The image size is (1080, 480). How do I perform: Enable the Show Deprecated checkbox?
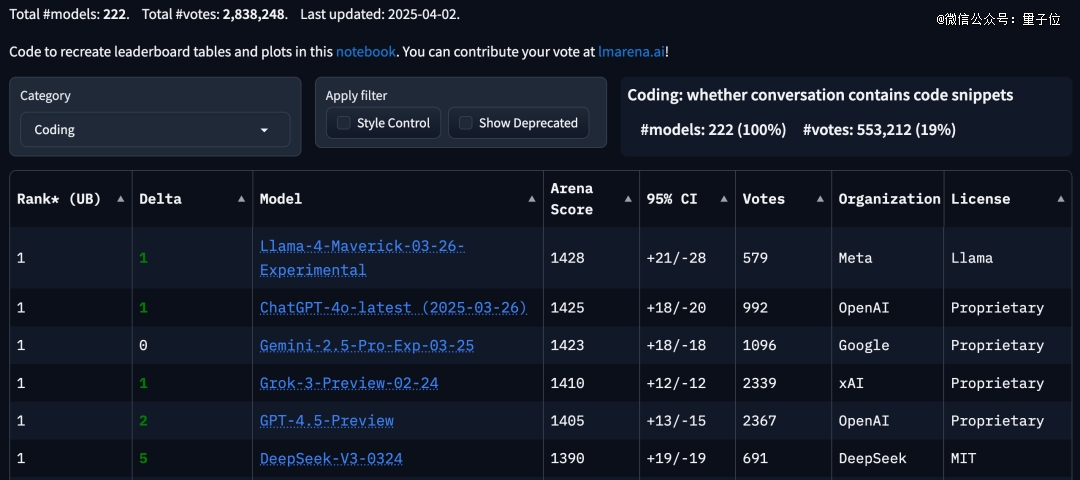[466, 123]
